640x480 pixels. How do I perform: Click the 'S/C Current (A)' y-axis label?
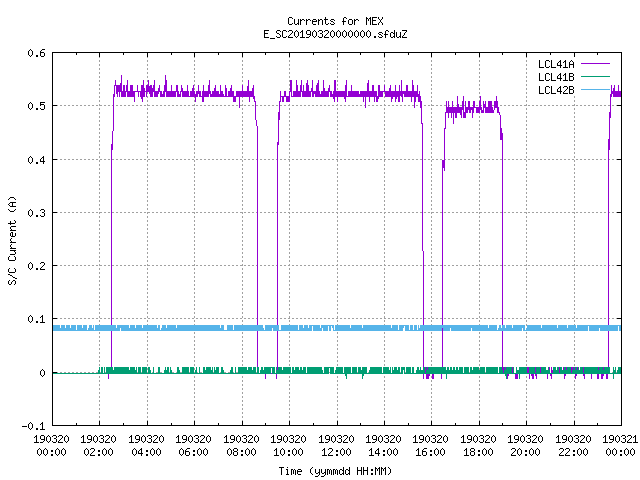12,240
